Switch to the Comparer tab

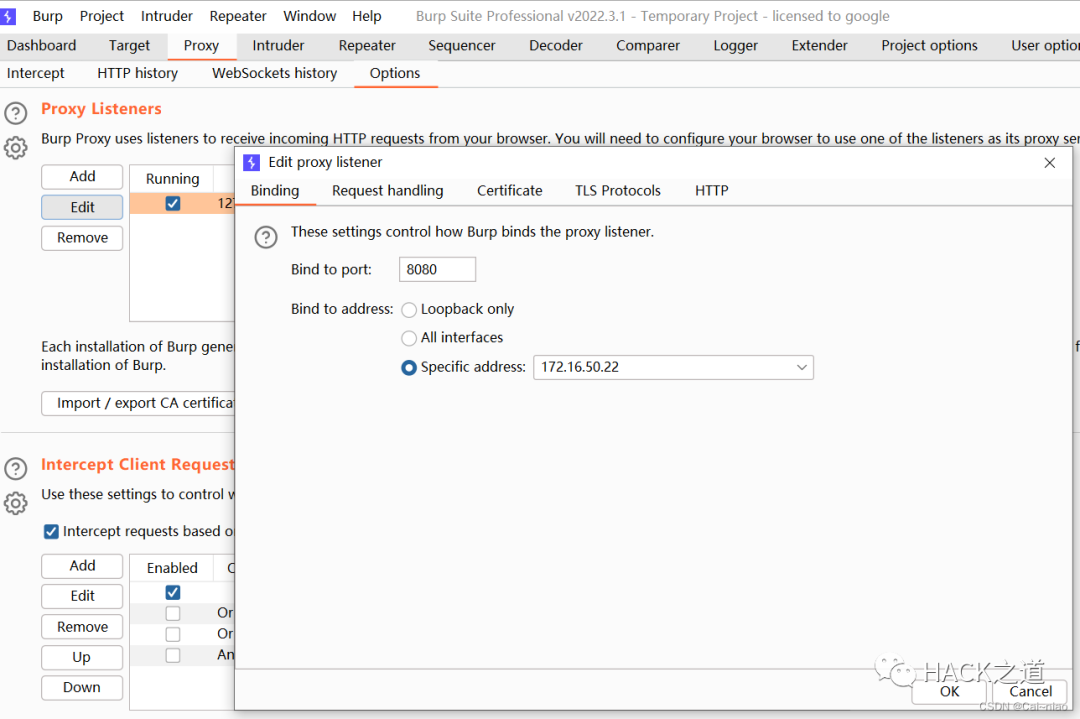coord(647,45)
